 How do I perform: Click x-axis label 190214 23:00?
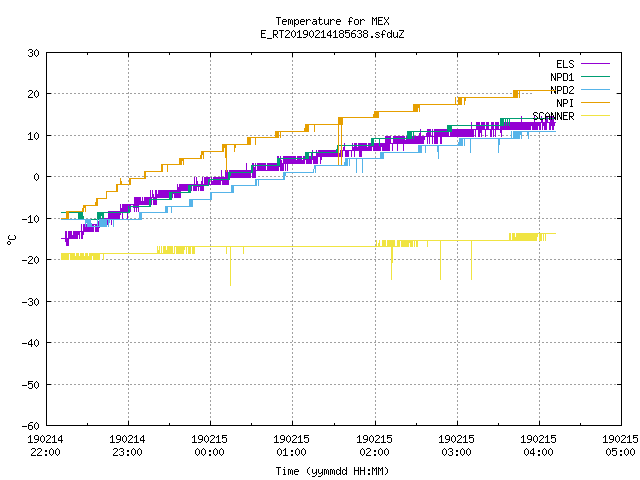pyautogui.click(x=127, y=445)
